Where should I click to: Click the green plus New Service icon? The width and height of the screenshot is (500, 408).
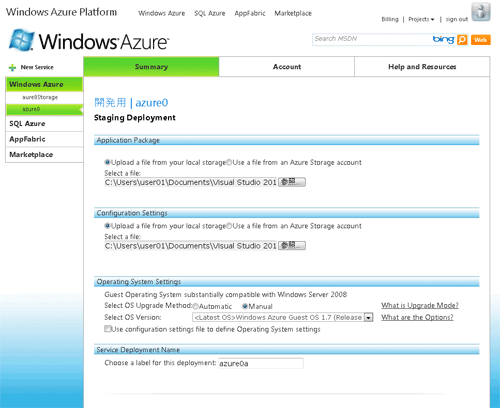[x=12, y=68]
